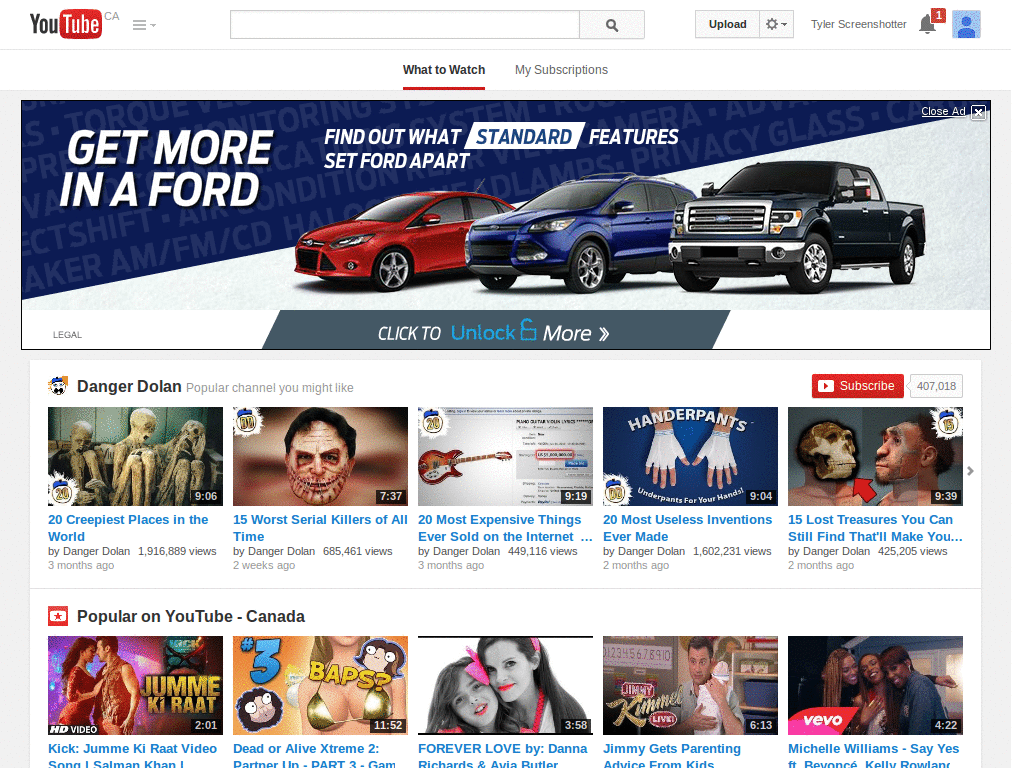The width and height of the screenshot is (1024, 768).
Task: Click title 15 Worst Serial Killers of All Time
Action: (x=320, y=528)
